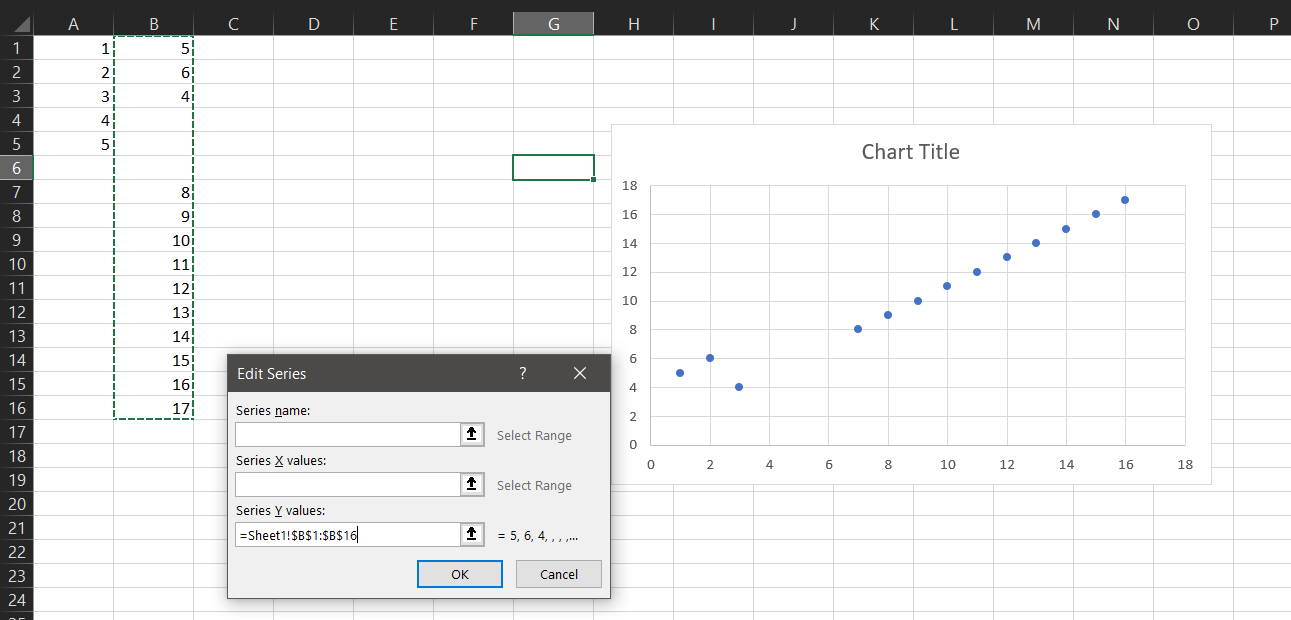This screenshot has width=1291, height=620.
Task: Select cell A1 containing value 1
Action: pyautogui.click(x=73, y=47)
